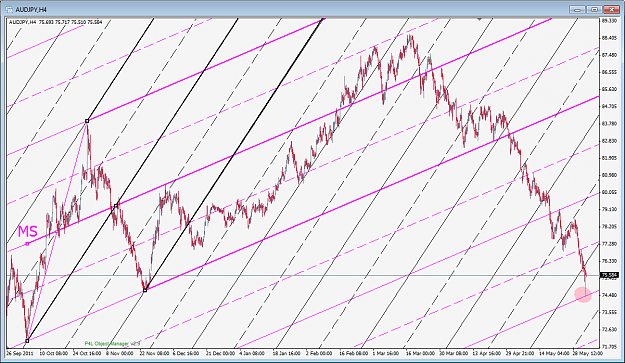Click the green P4L Object Manager label

113,343
